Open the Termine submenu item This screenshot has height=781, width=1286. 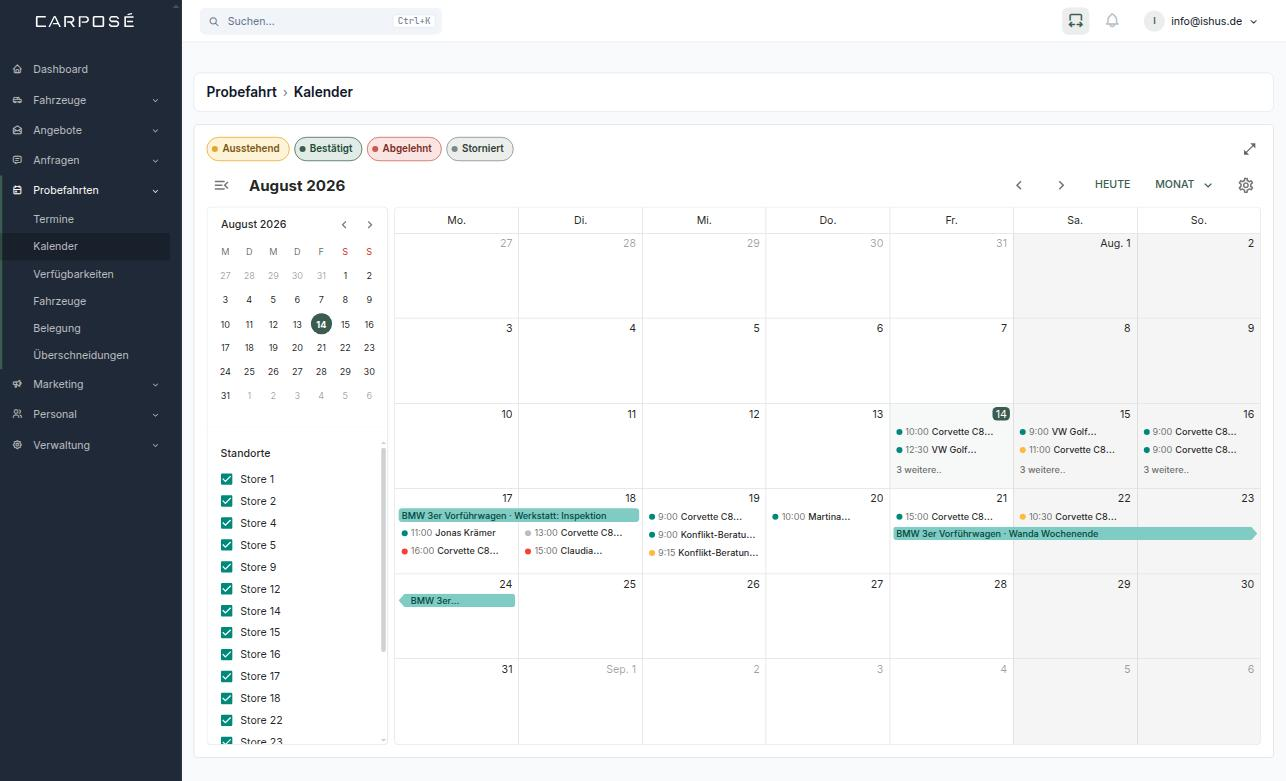(x=53, y=219)
